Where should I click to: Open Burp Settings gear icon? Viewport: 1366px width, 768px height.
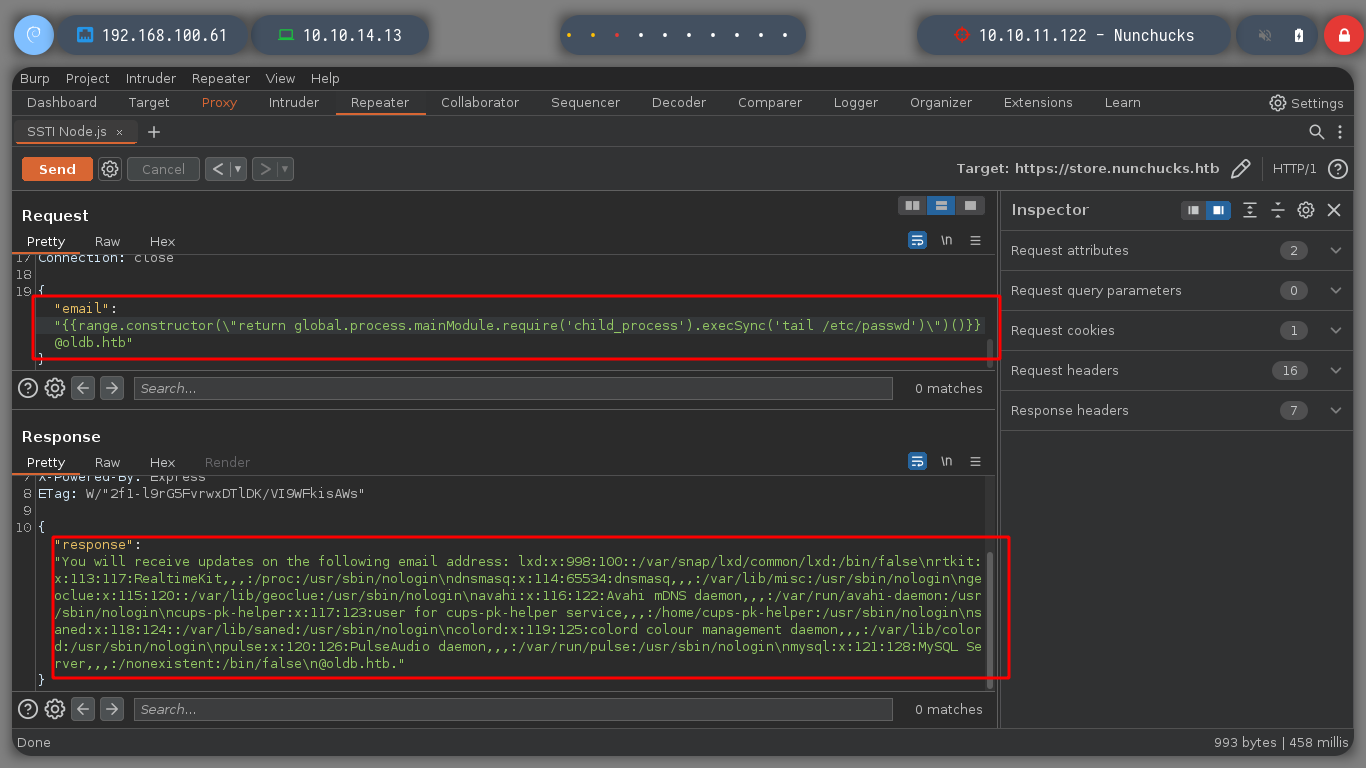[1278, 103]
